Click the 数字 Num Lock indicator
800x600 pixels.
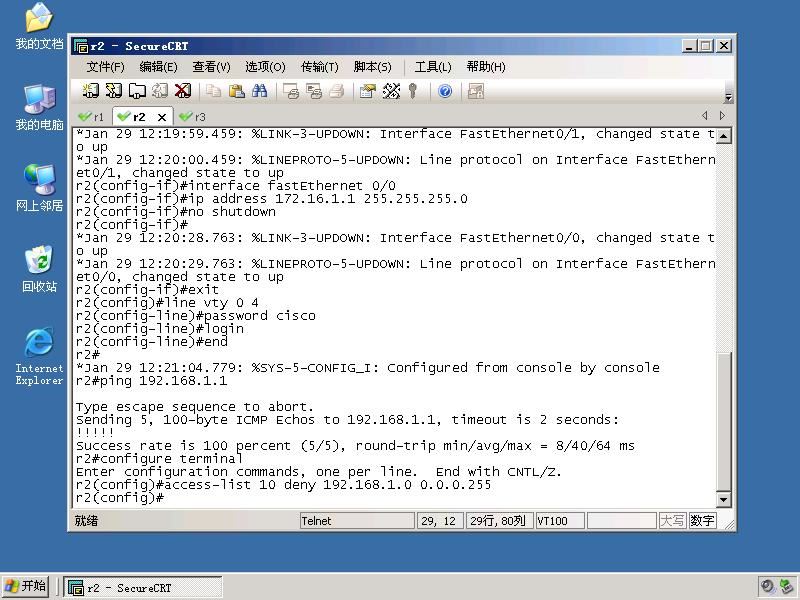coord(702,521)
